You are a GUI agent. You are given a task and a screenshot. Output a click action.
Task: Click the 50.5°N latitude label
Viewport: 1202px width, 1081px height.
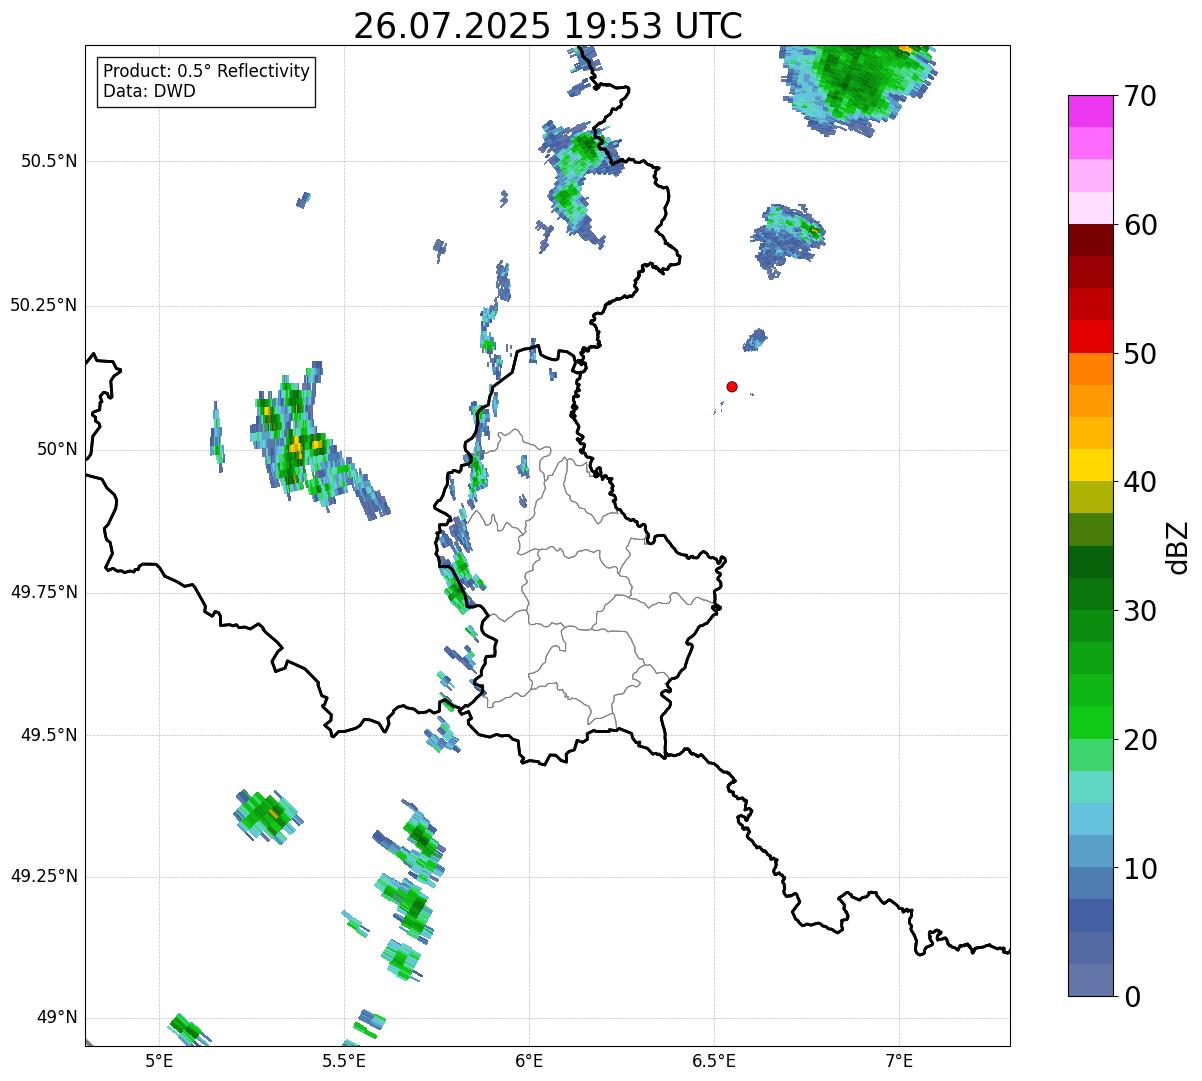click(49, 161)
